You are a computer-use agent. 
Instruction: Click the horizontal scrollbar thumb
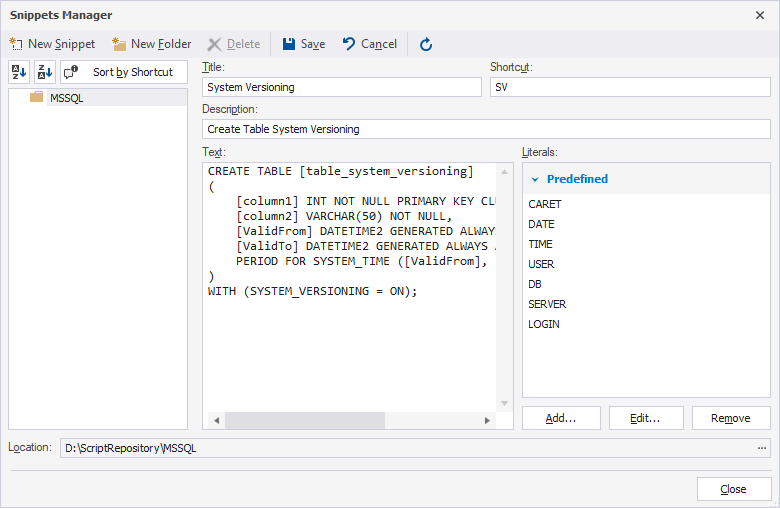tap(304, 420)
